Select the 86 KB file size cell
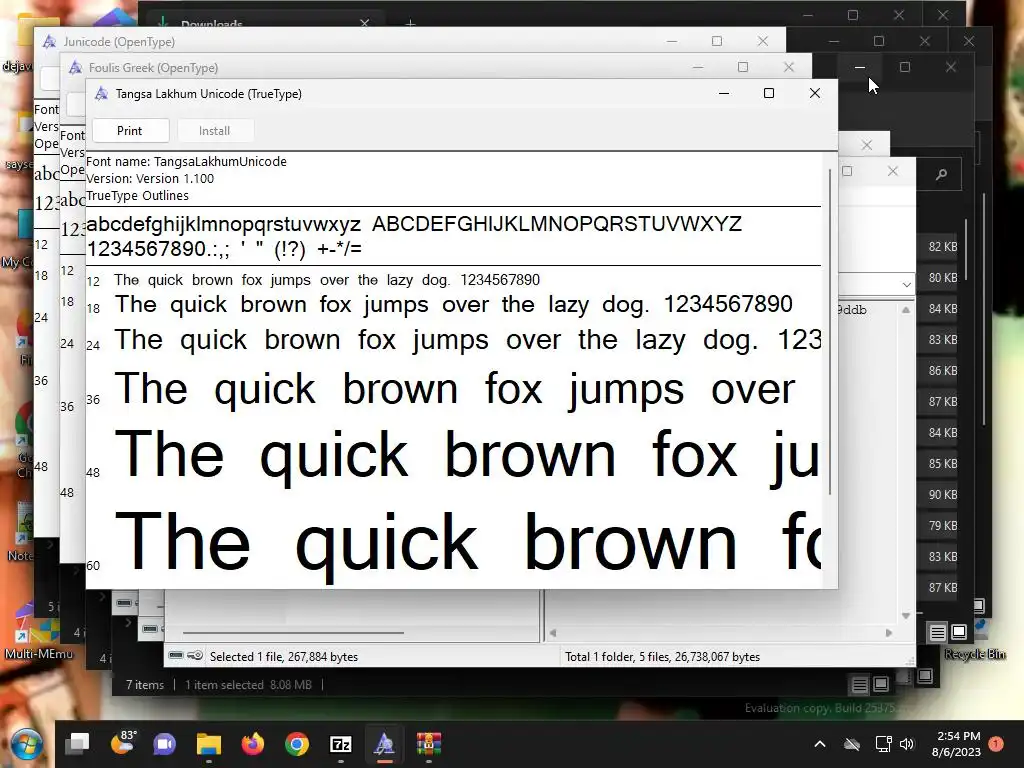1024x768 pixels. tap(943, 371)
